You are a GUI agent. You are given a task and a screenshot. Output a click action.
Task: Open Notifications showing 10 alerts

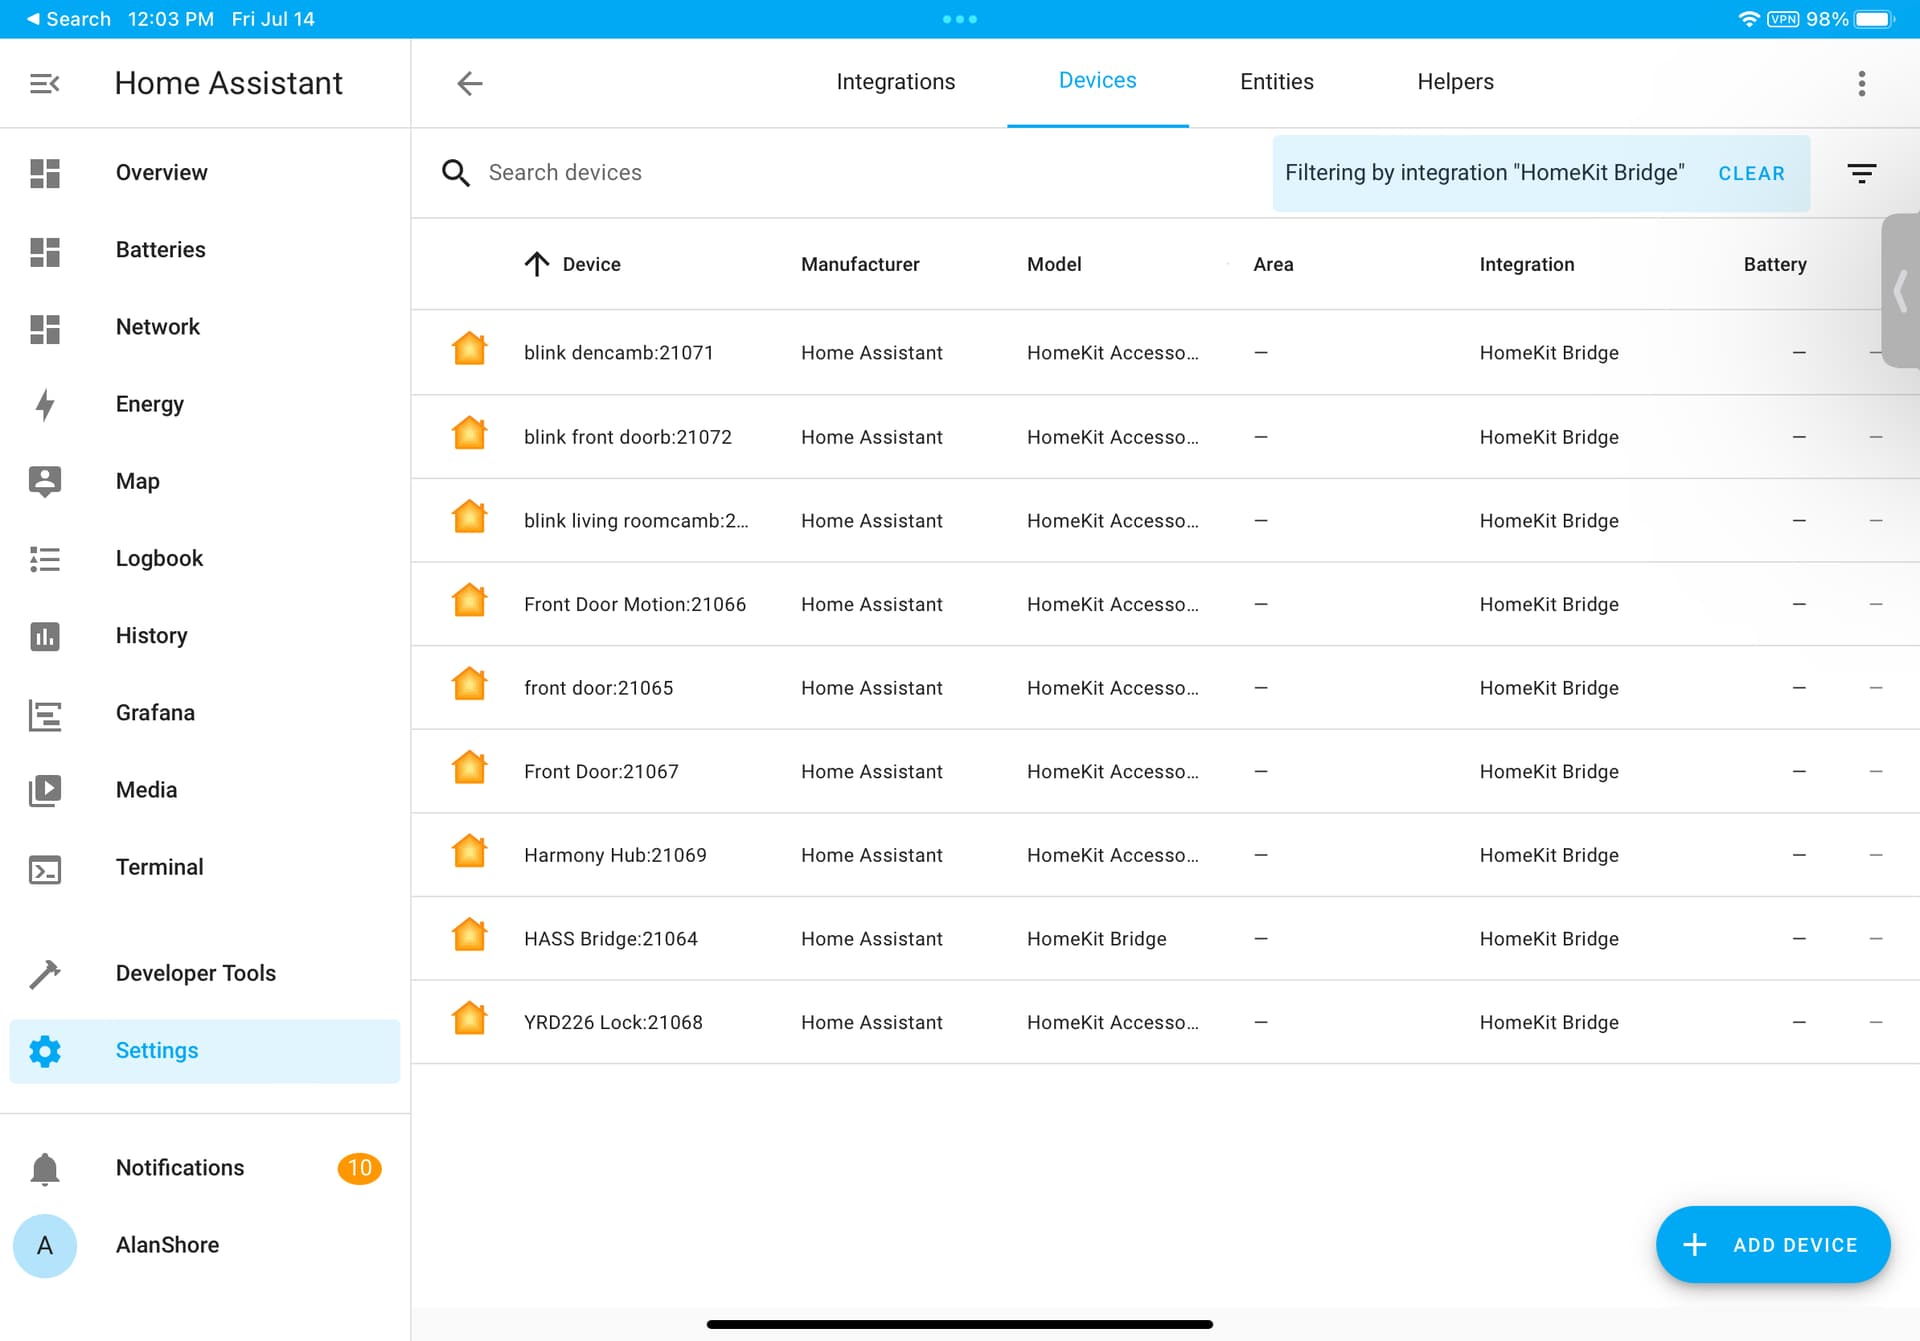[179, 1167]
